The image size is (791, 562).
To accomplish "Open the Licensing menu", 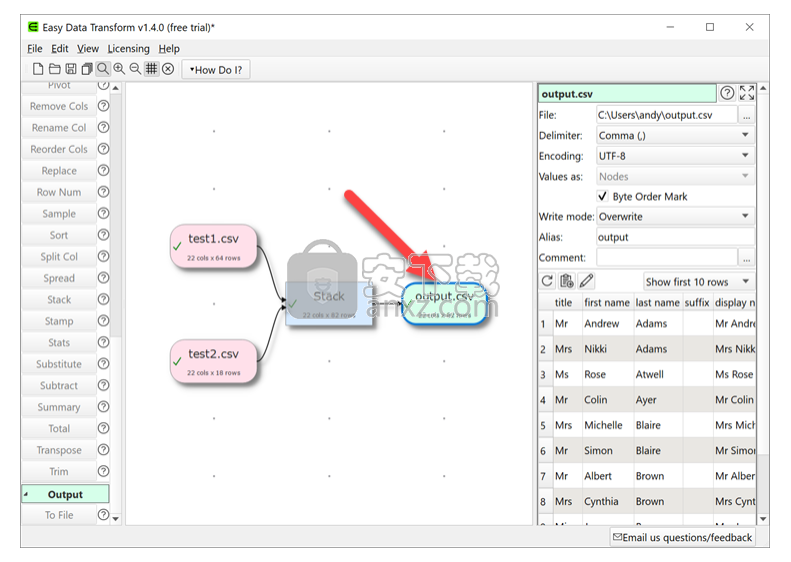I will [x=129, y=48].
